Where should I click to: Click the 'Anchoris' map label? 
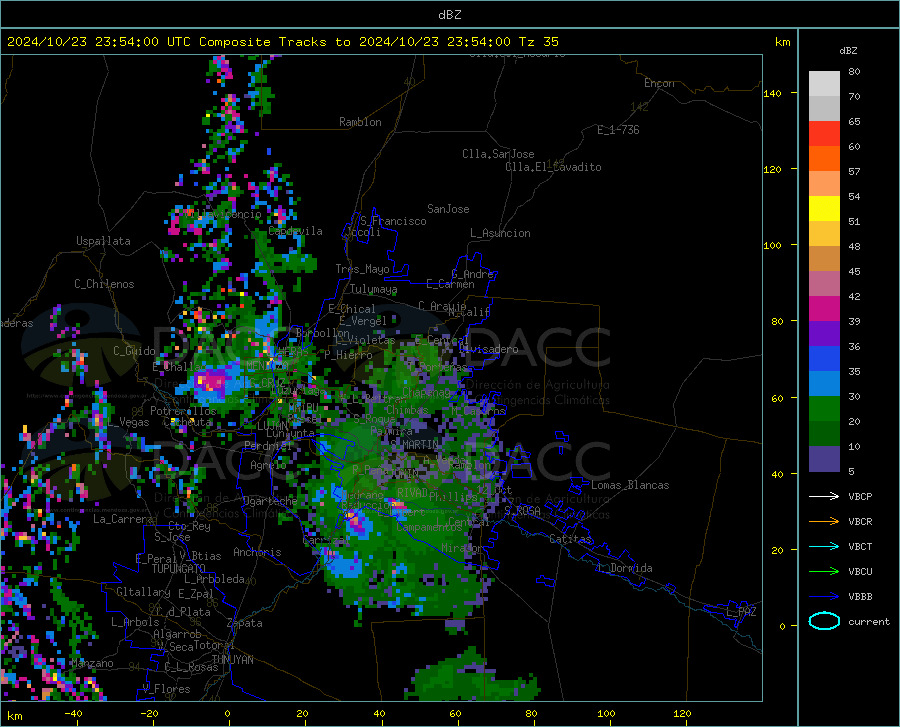257,552
